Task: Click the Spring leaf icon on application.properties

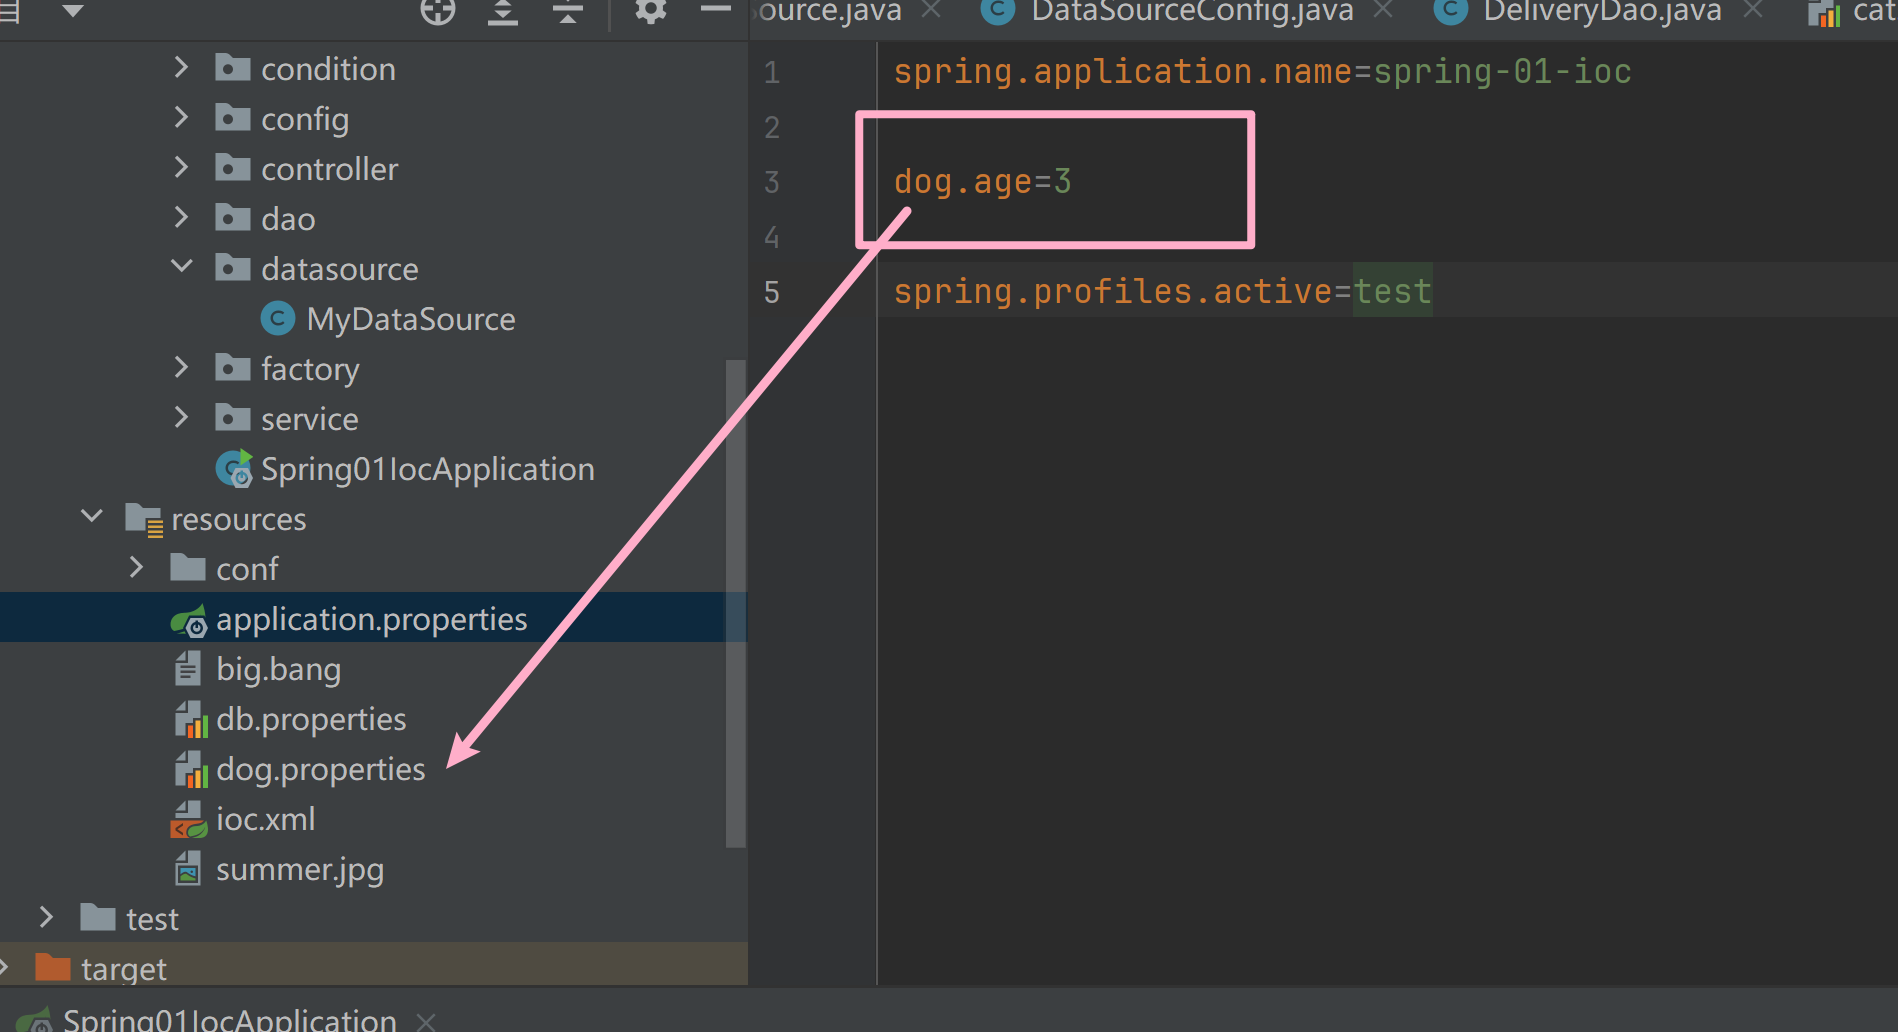Action: coord(190,619)
